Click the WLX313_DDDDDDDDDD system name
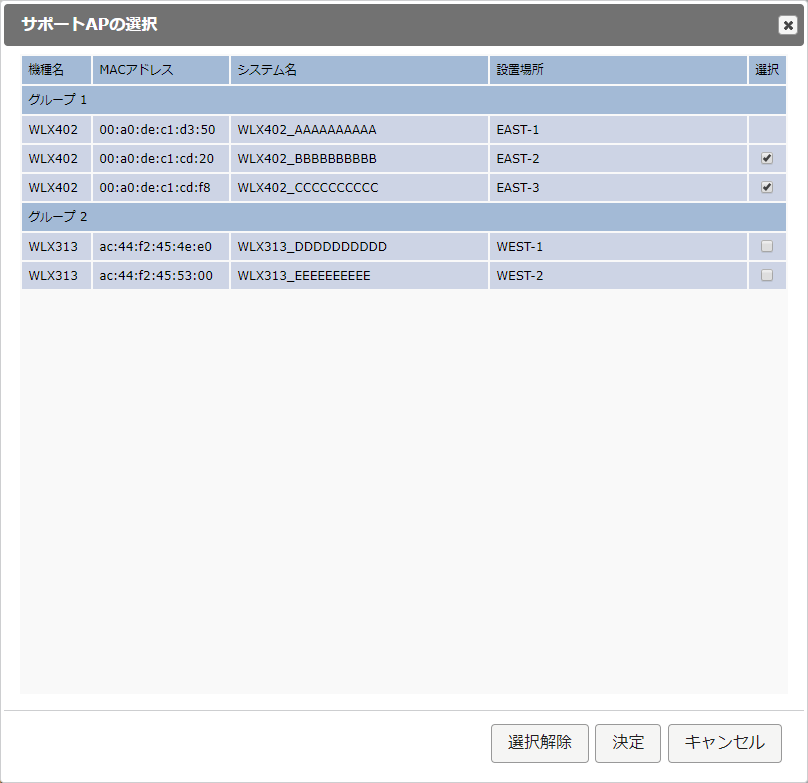The height and width of the screenshot is (783, 808). click(x=312, y=246)
